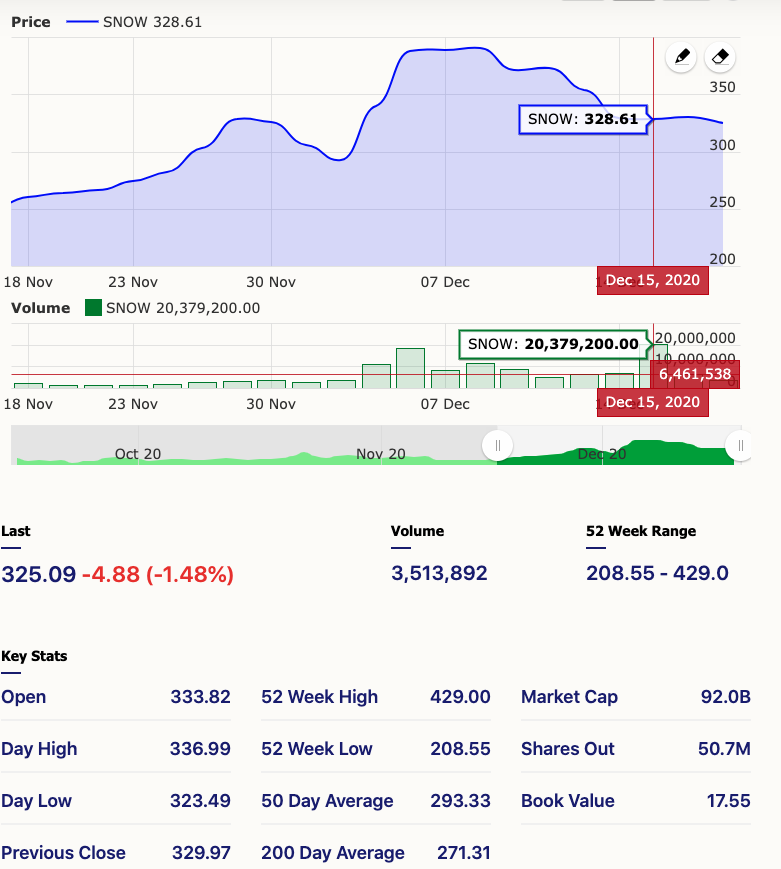Click the 6,461,538 volume axis label
The image size is (781, 869).
click(695, 374)
